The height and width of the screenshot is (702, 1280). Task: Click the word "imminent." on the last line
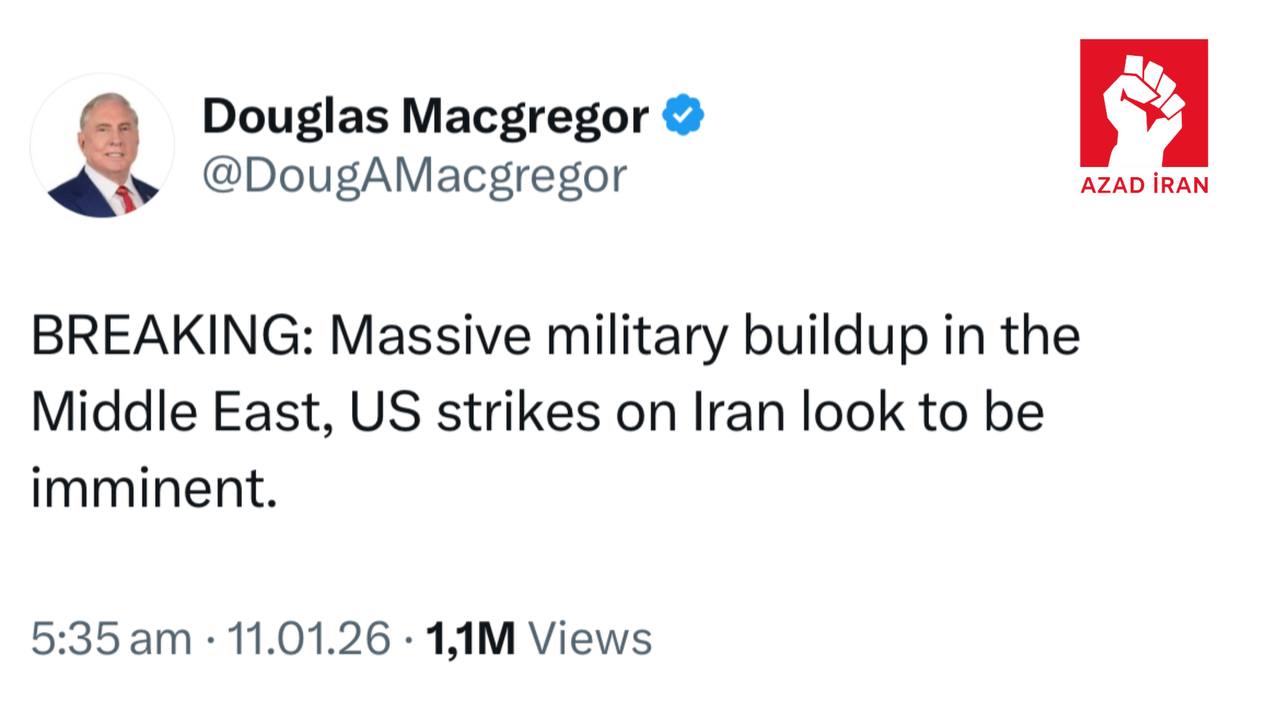153,488
